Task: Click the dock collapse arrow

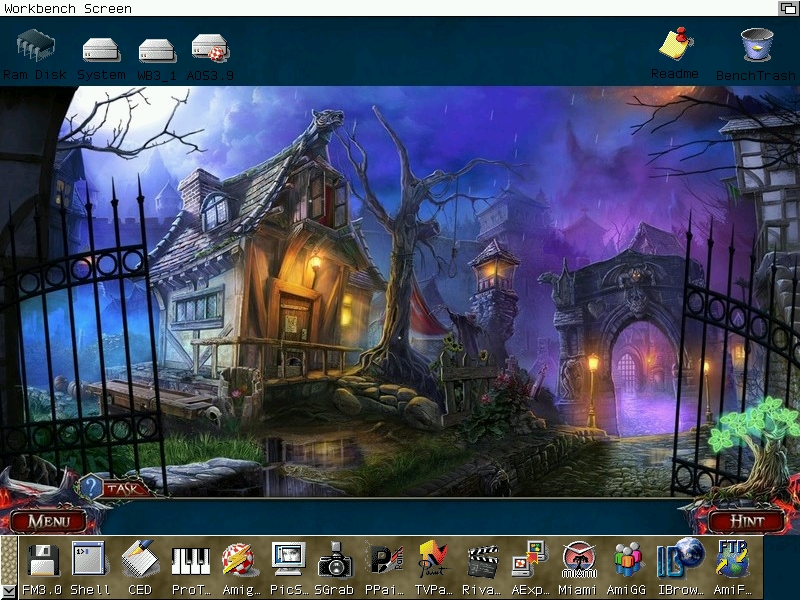Action: pos(9,592)
